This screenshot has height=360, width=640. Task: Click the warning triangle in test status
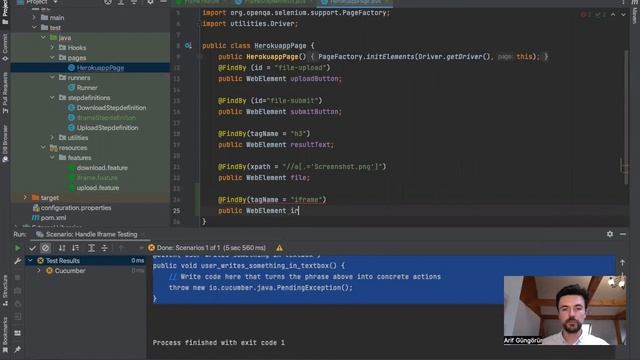pyautogui.click(x=279, y=248)
